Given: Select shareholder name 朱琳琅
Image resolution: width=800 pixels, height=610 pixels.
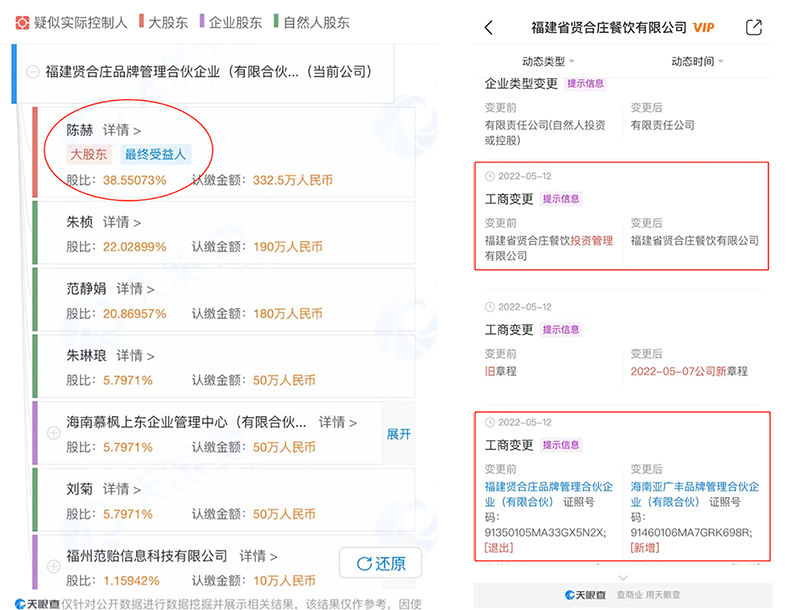Looking at the screenshot, I should click(x=86, y=356).
